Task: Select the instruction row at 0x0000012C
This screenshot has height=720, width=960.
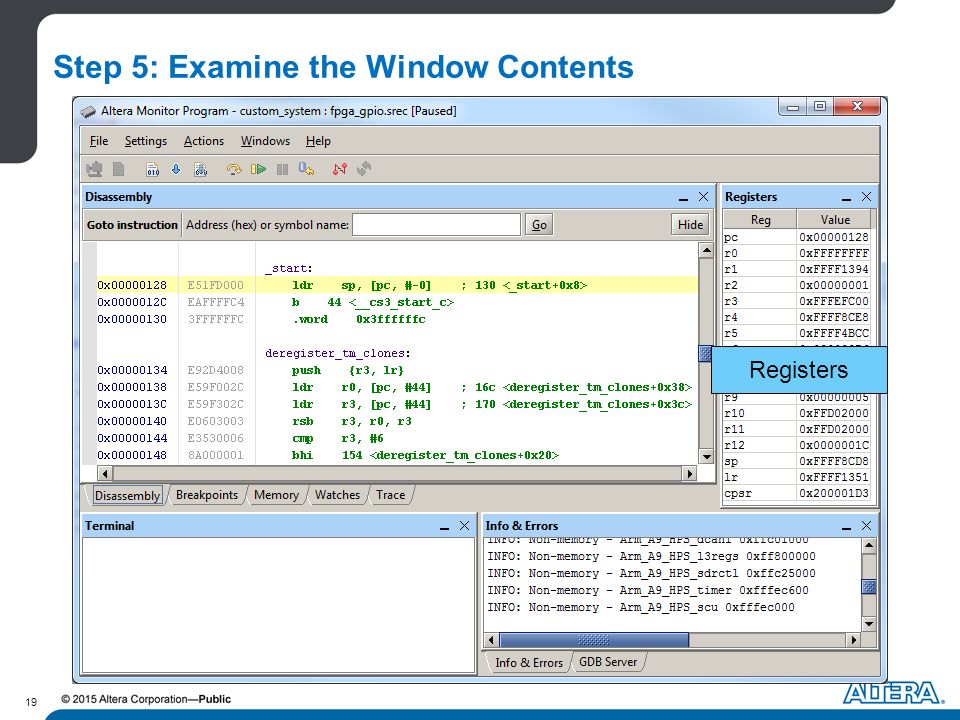Action: tap(397, 302)
